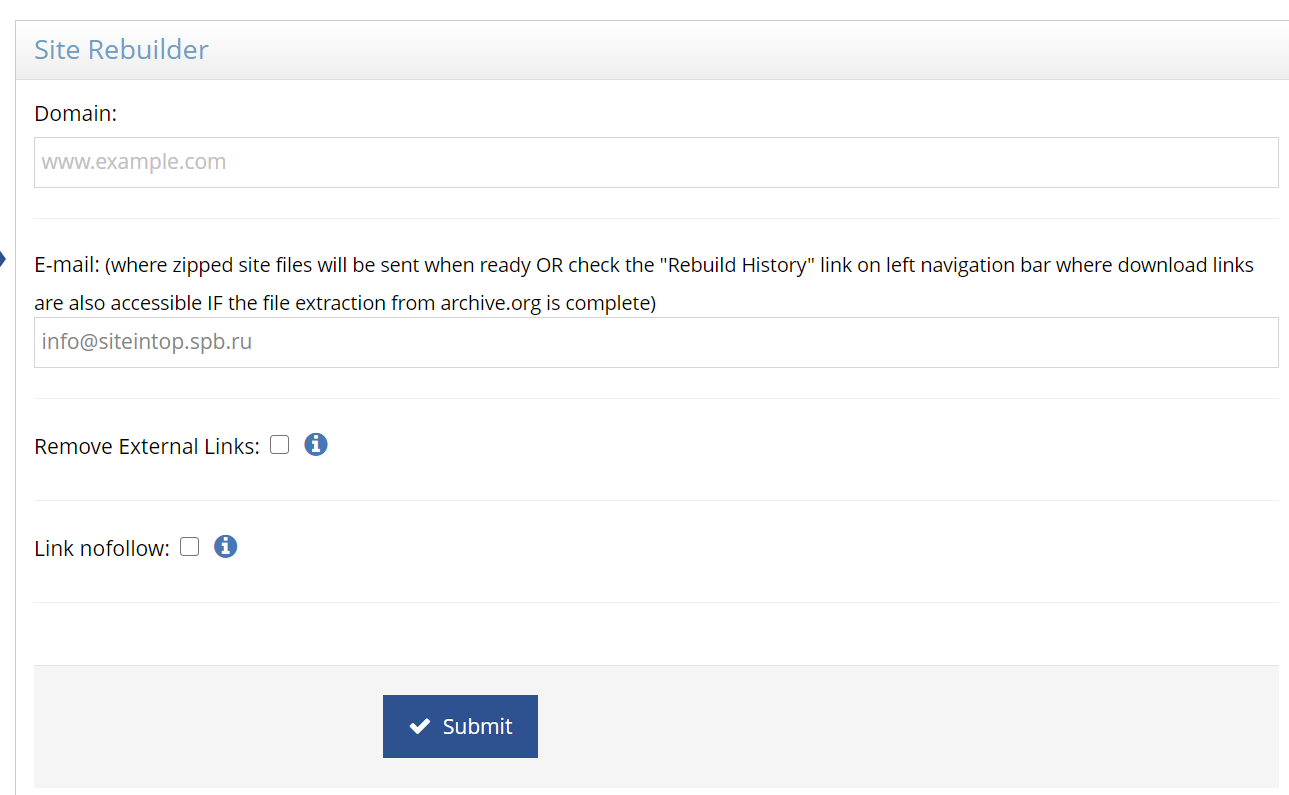
Task: Click the Site Rebuilder panel title
Action: click(121, 49)
